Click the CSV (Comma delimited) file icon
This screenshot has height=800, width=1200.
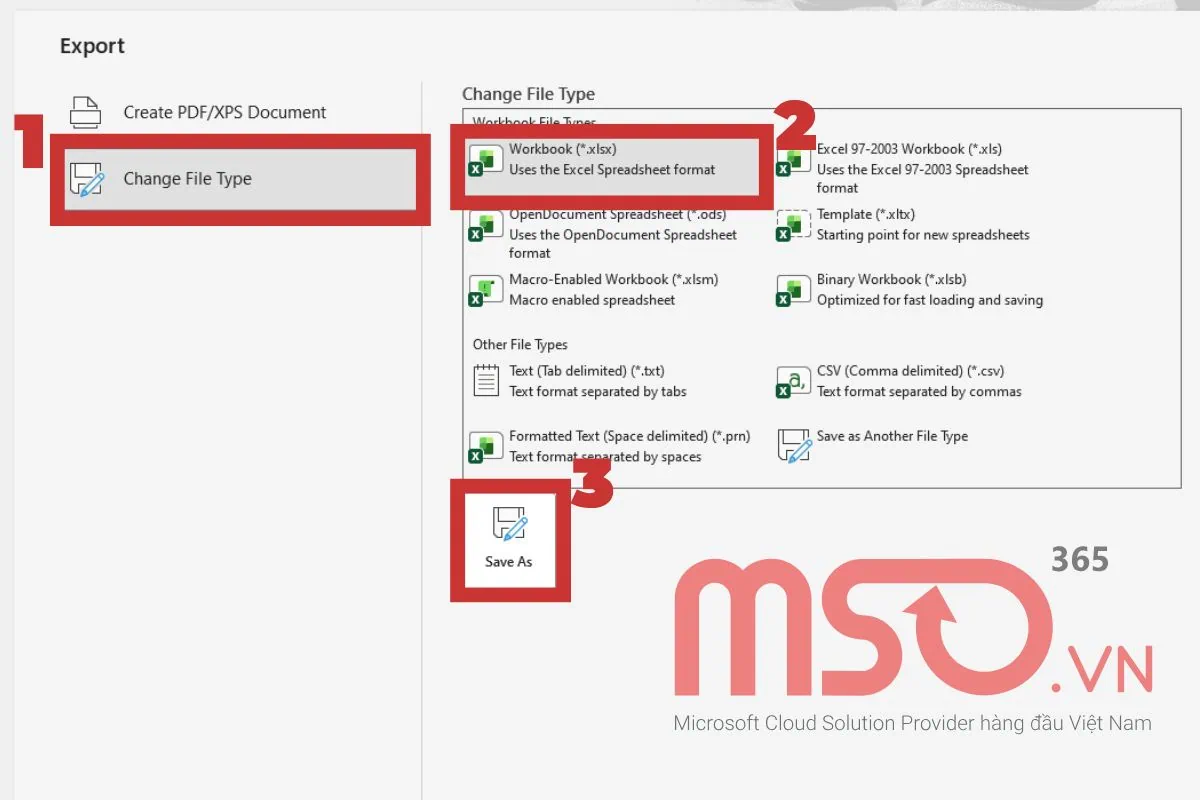[x=794, y=382]
